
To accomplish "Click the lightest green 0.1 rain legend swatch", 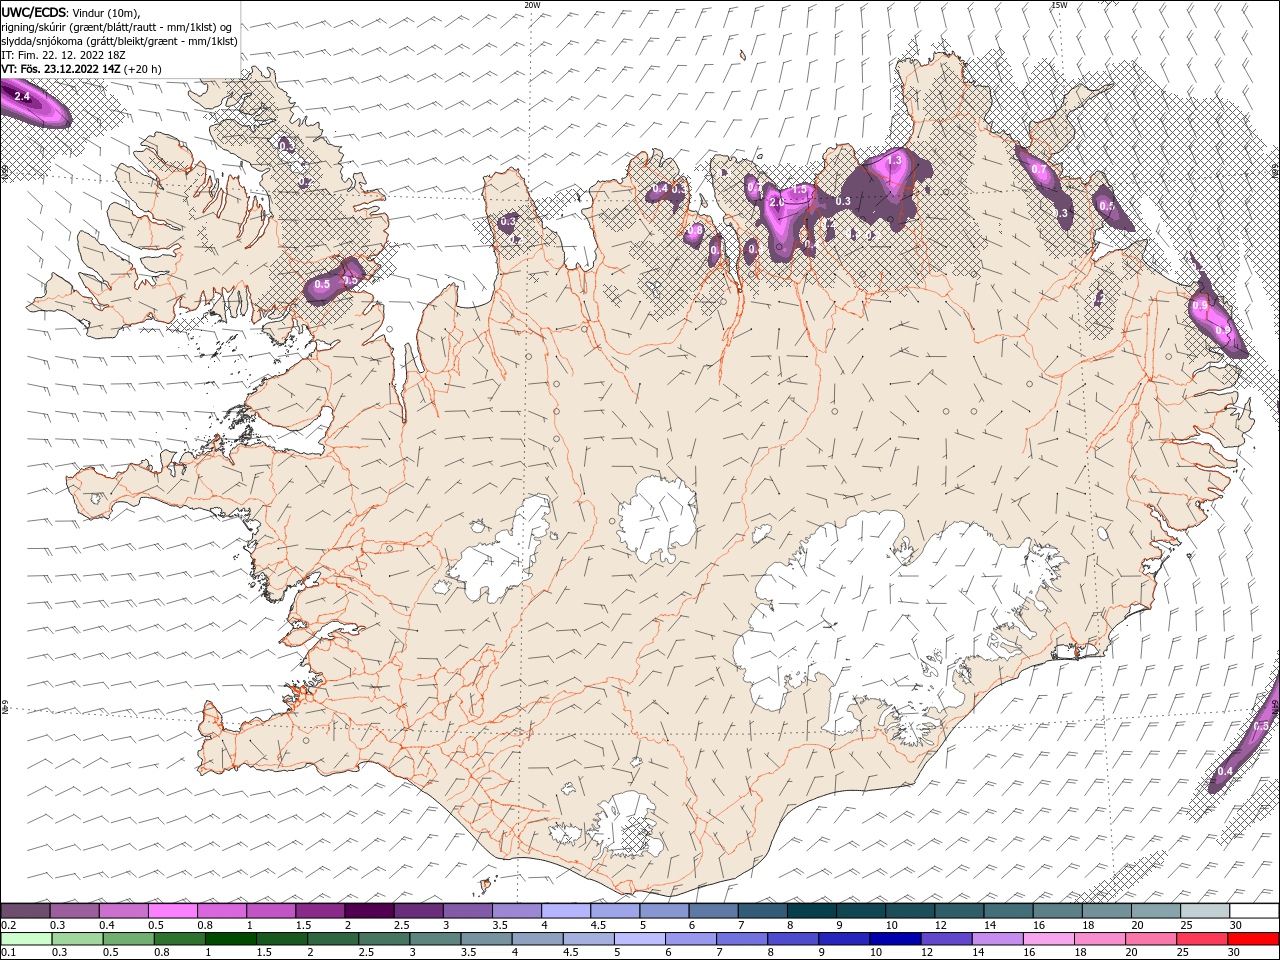I will 26,939.
